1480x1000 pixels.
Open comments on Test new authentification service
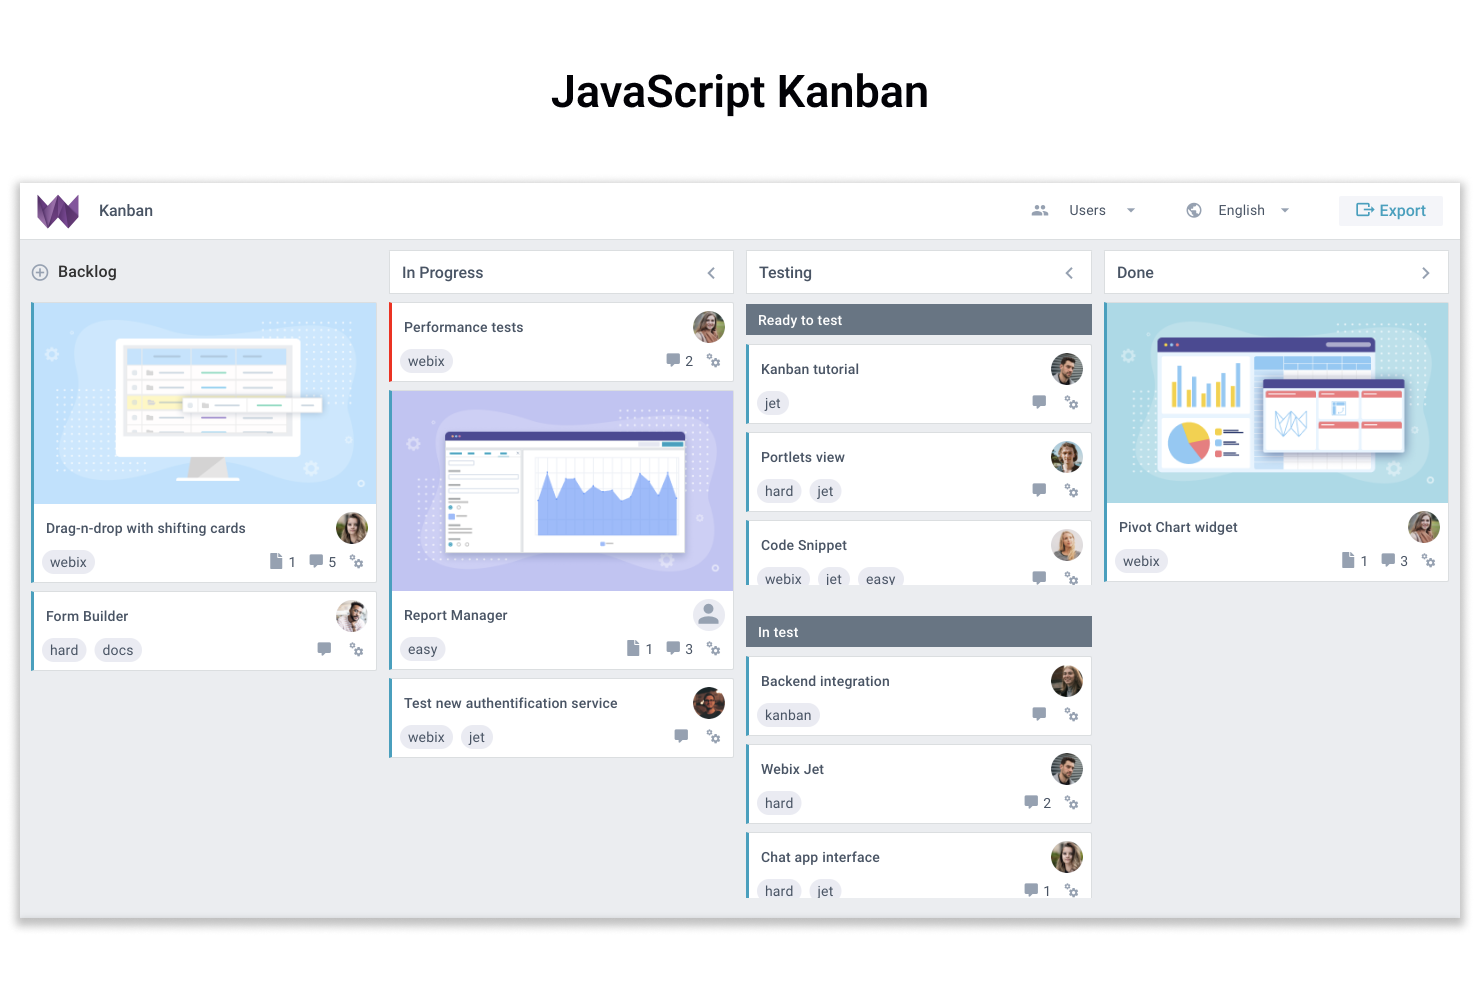point(681,736)
